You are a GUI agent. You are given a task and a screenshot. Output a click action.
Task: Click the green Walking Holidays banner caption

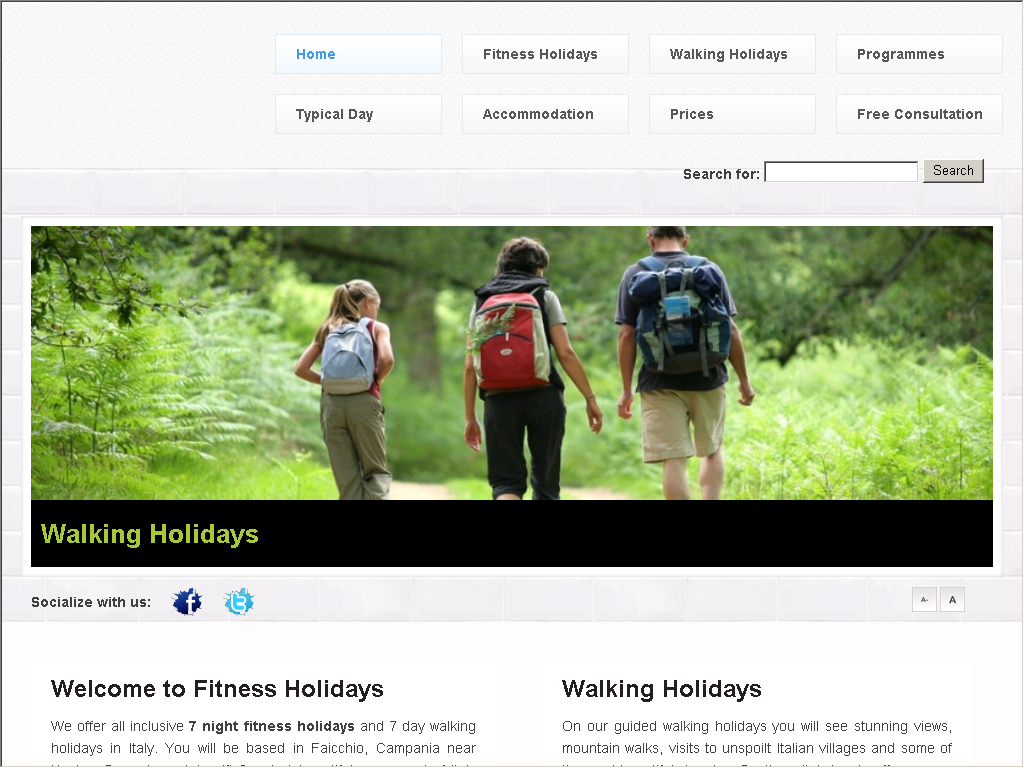click(150, 534)
